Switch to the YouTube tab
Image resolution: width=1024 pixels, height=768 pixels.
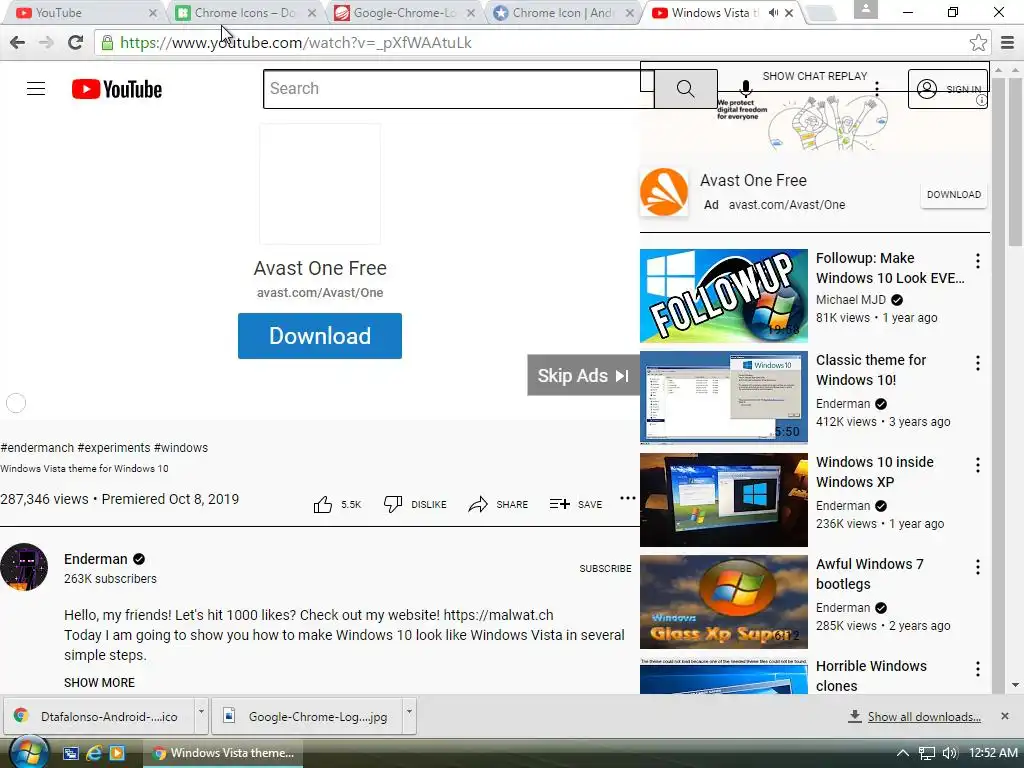pos(86,12)
